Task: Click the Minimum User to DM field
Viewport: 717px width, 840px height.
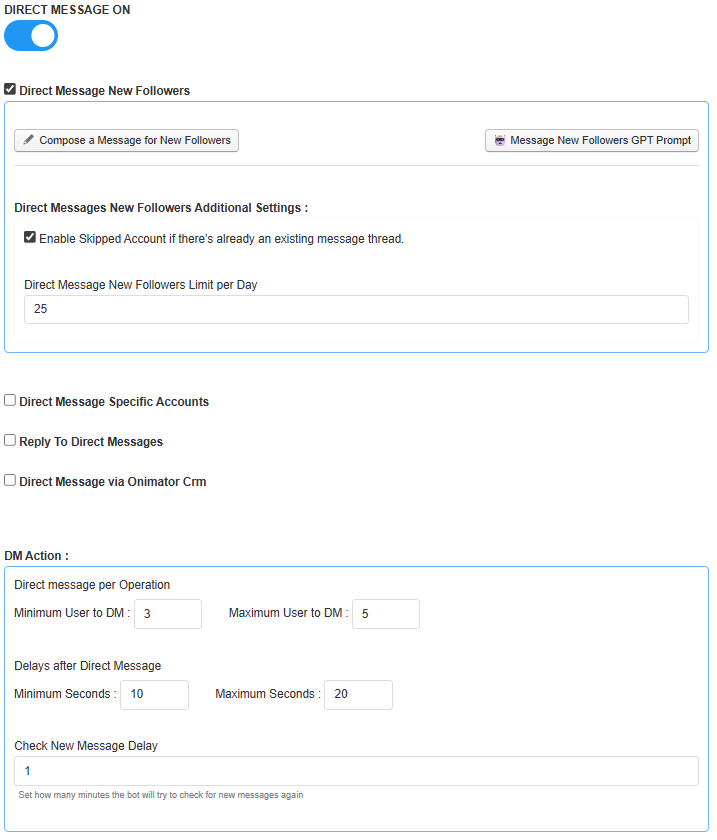Action: 167,613
